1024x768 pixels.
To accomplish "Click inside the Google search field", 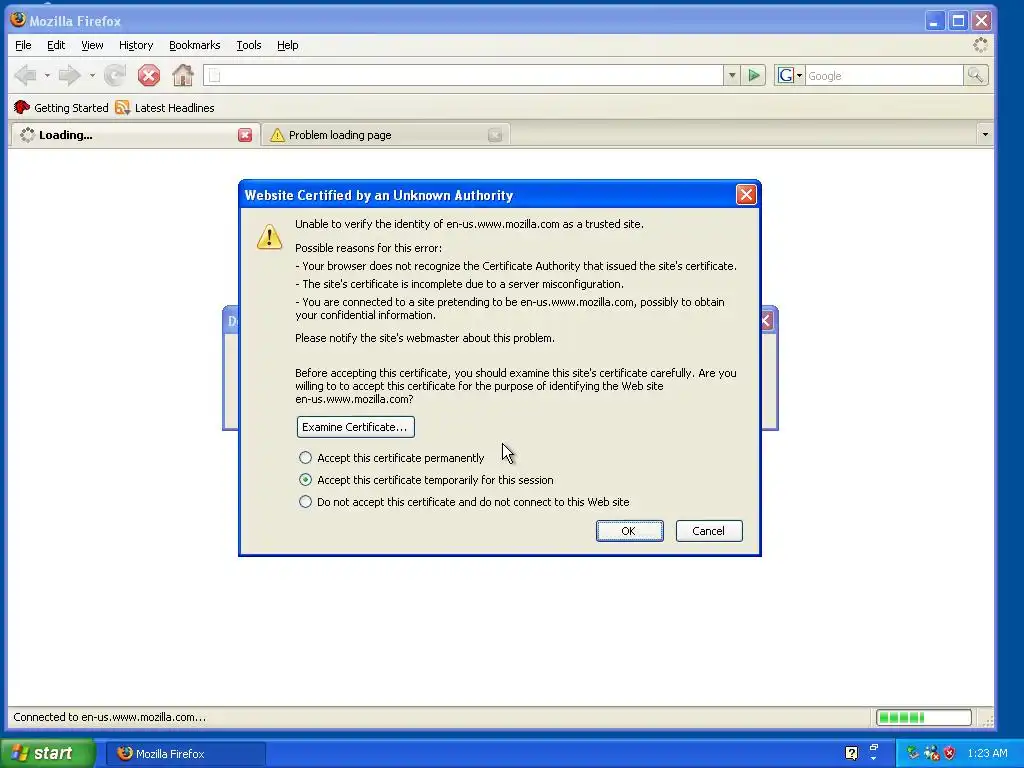I will (x=884, y=76).
